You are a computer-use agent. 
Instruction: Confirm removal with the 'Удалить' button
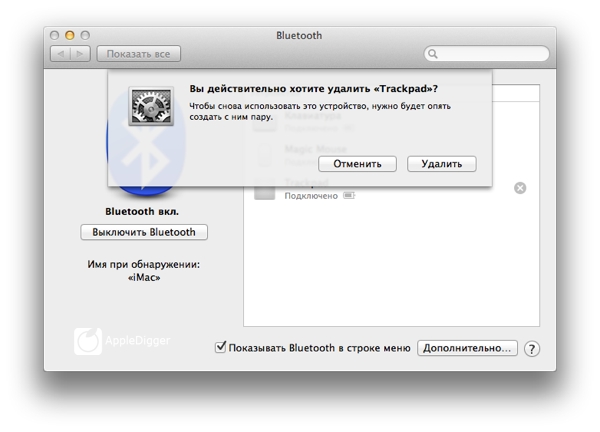coord(441,163)
